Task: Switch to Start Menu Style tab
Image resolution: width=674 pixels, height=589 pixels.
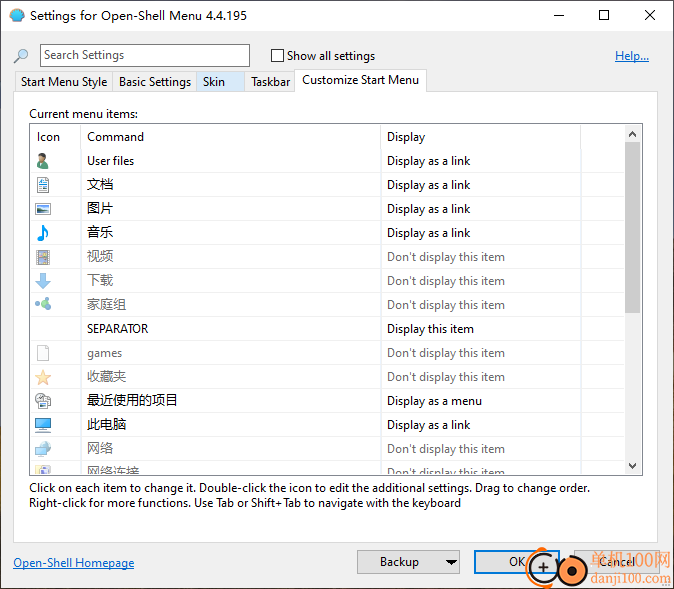Action: click(64, 82)
